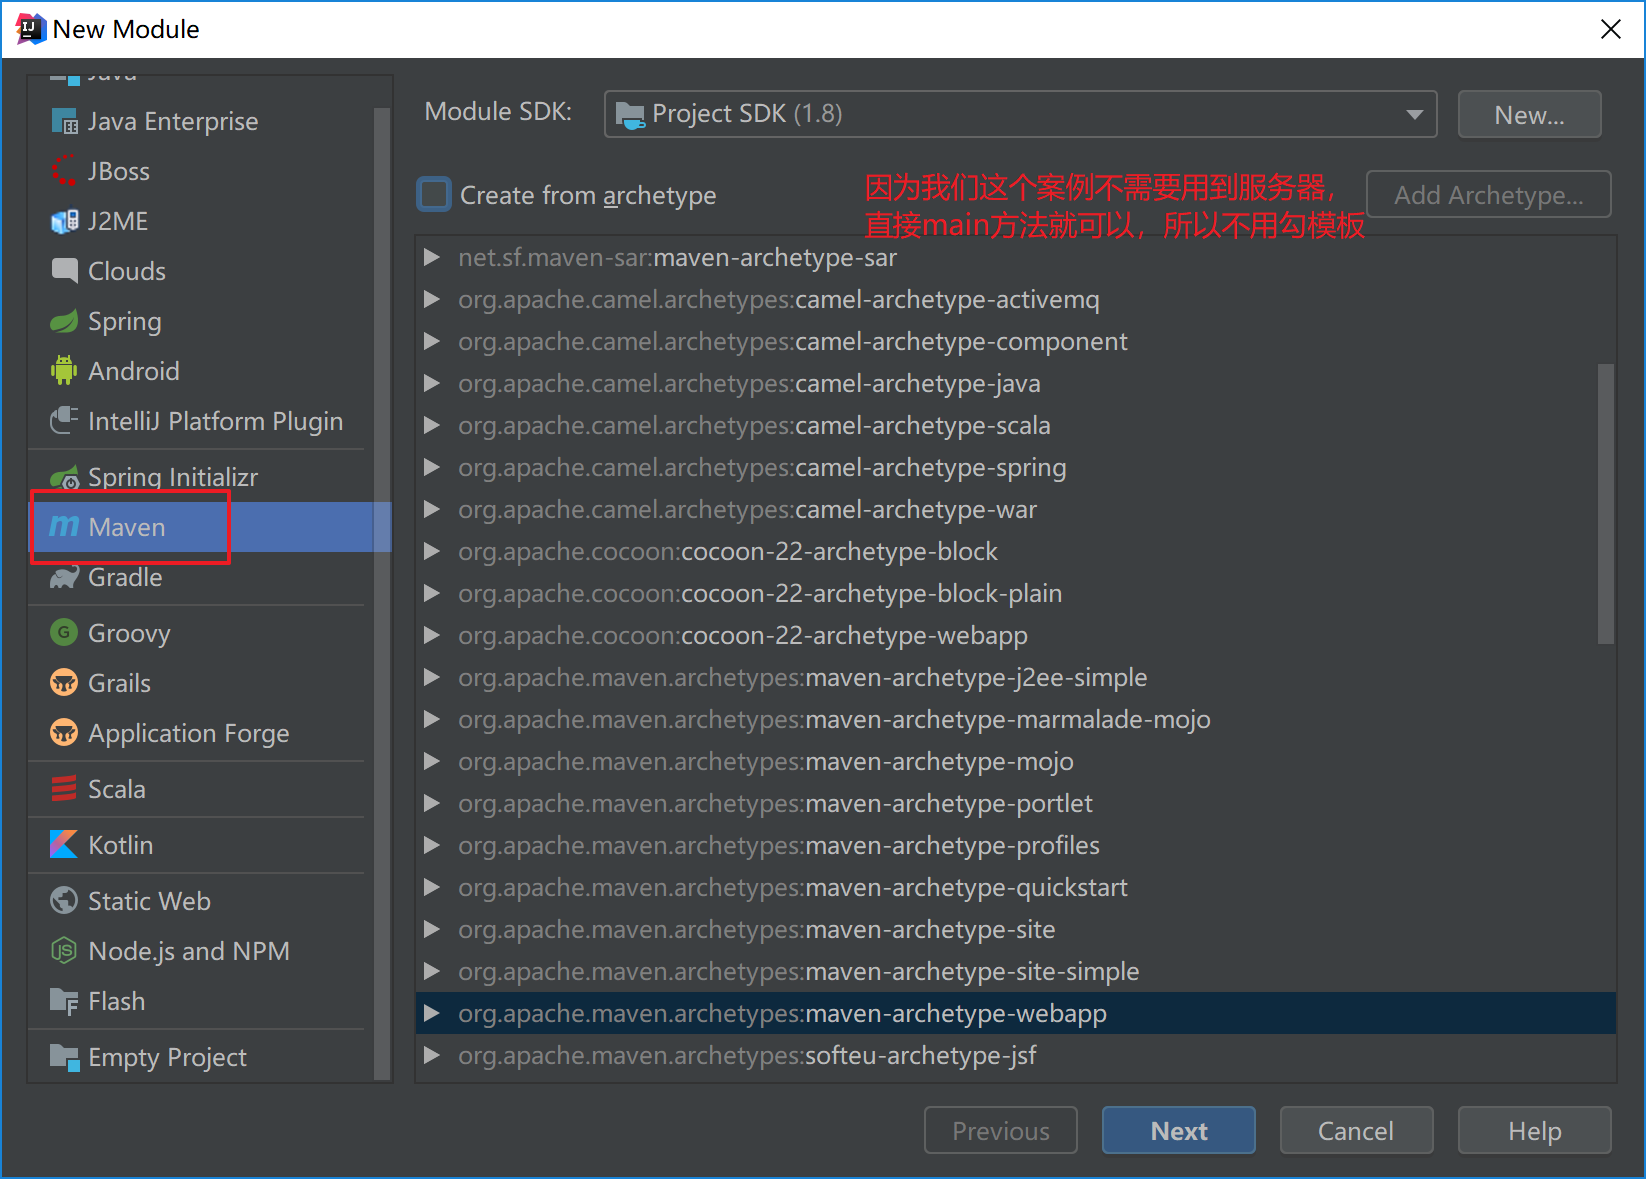
Task: Expand camel-archetype-scala node
Action: click(x=432, y=425)
